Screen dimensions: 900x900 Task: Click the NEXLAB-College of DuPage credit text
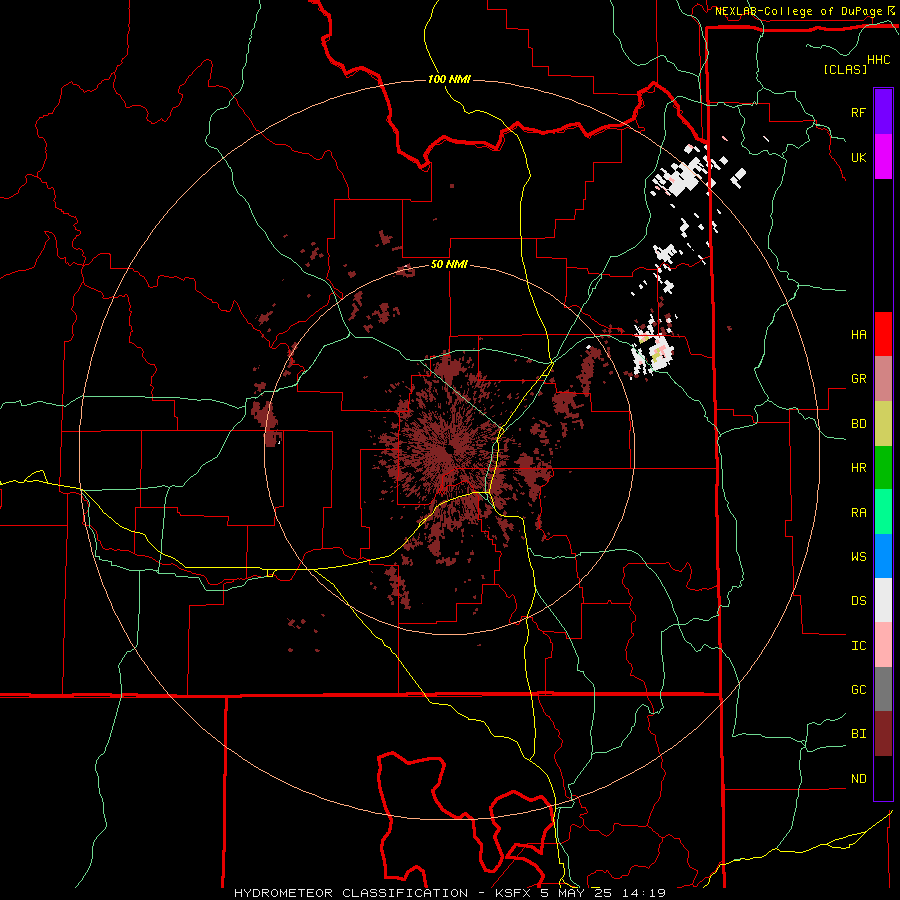(798, 11)
